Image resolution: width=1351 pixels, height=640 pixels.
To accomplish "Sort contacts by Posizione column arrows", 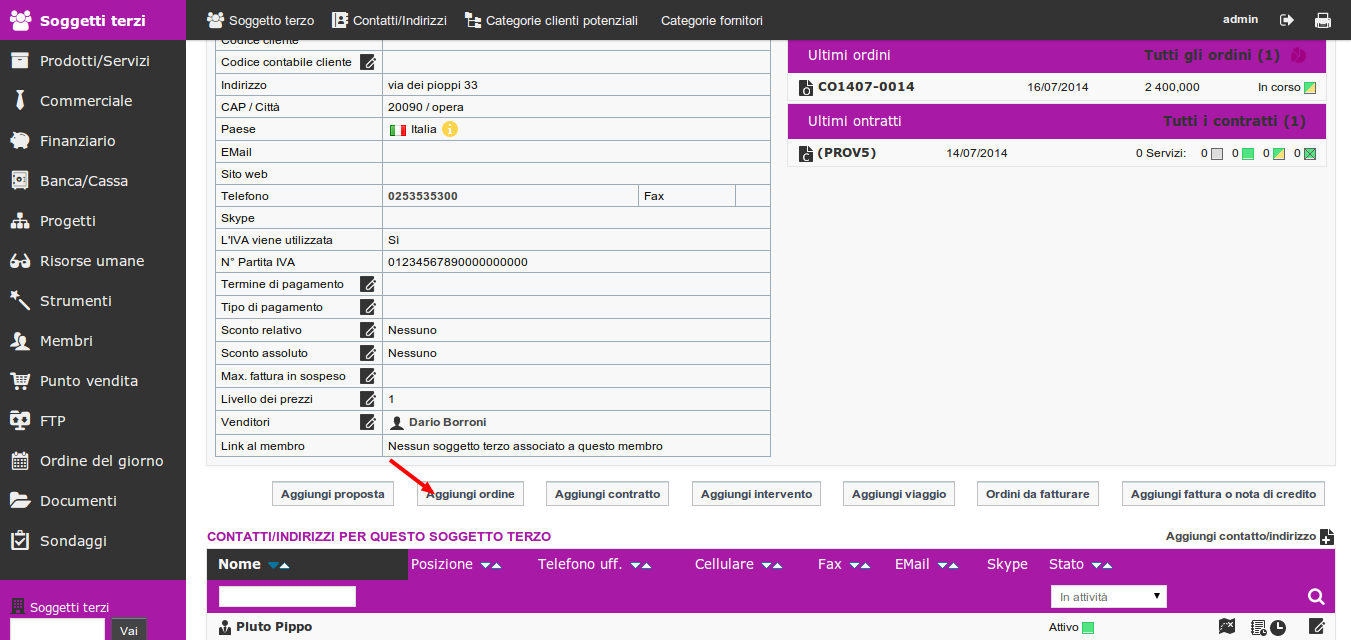I will [x=490, y=565].
